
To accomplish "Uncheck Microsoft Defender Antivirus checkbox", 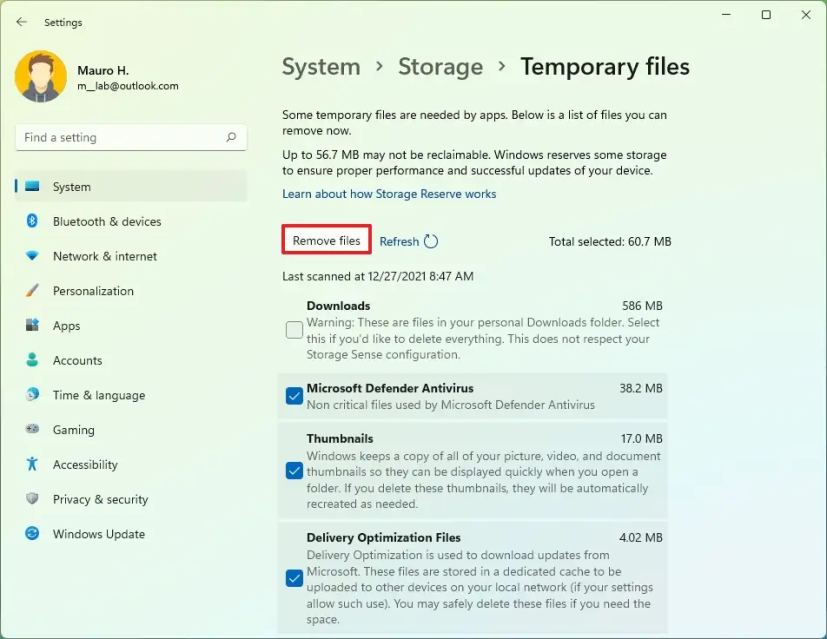I will (294, 396).
